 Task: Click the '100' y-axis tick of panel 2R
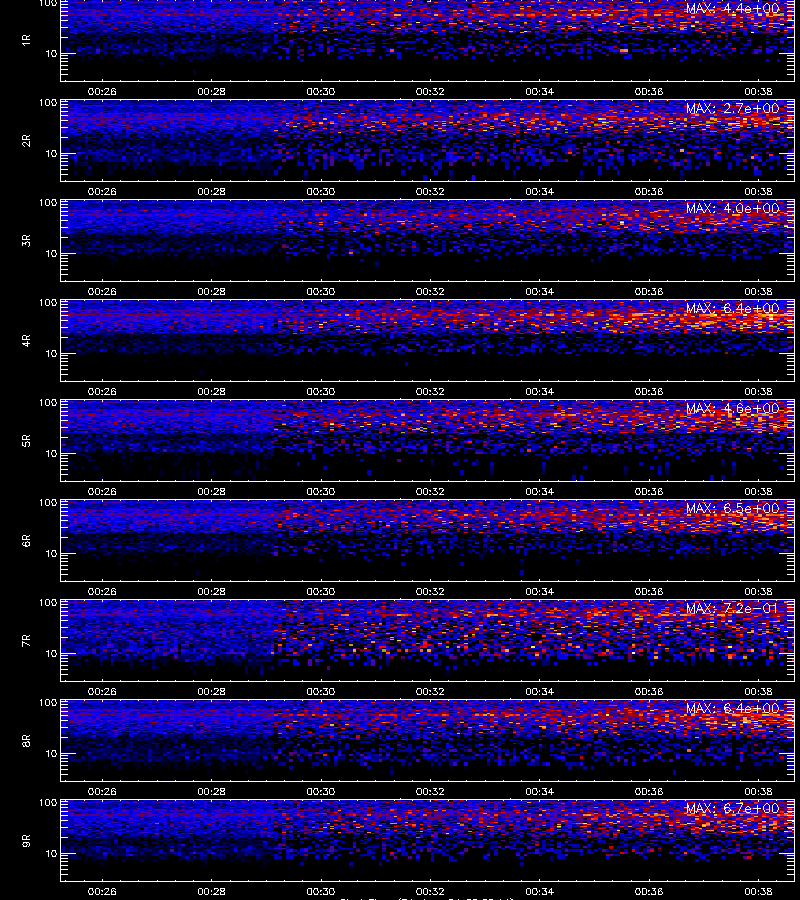[x=48, y=103]
